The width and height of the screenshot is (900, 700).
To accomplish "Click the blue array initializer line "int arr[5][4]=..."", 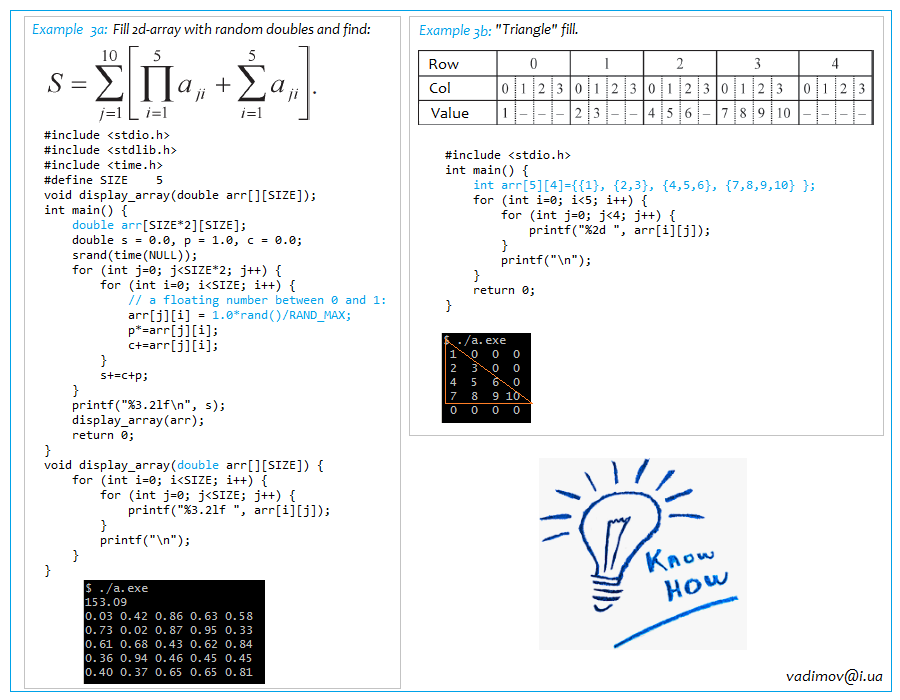I will (644, 185).
